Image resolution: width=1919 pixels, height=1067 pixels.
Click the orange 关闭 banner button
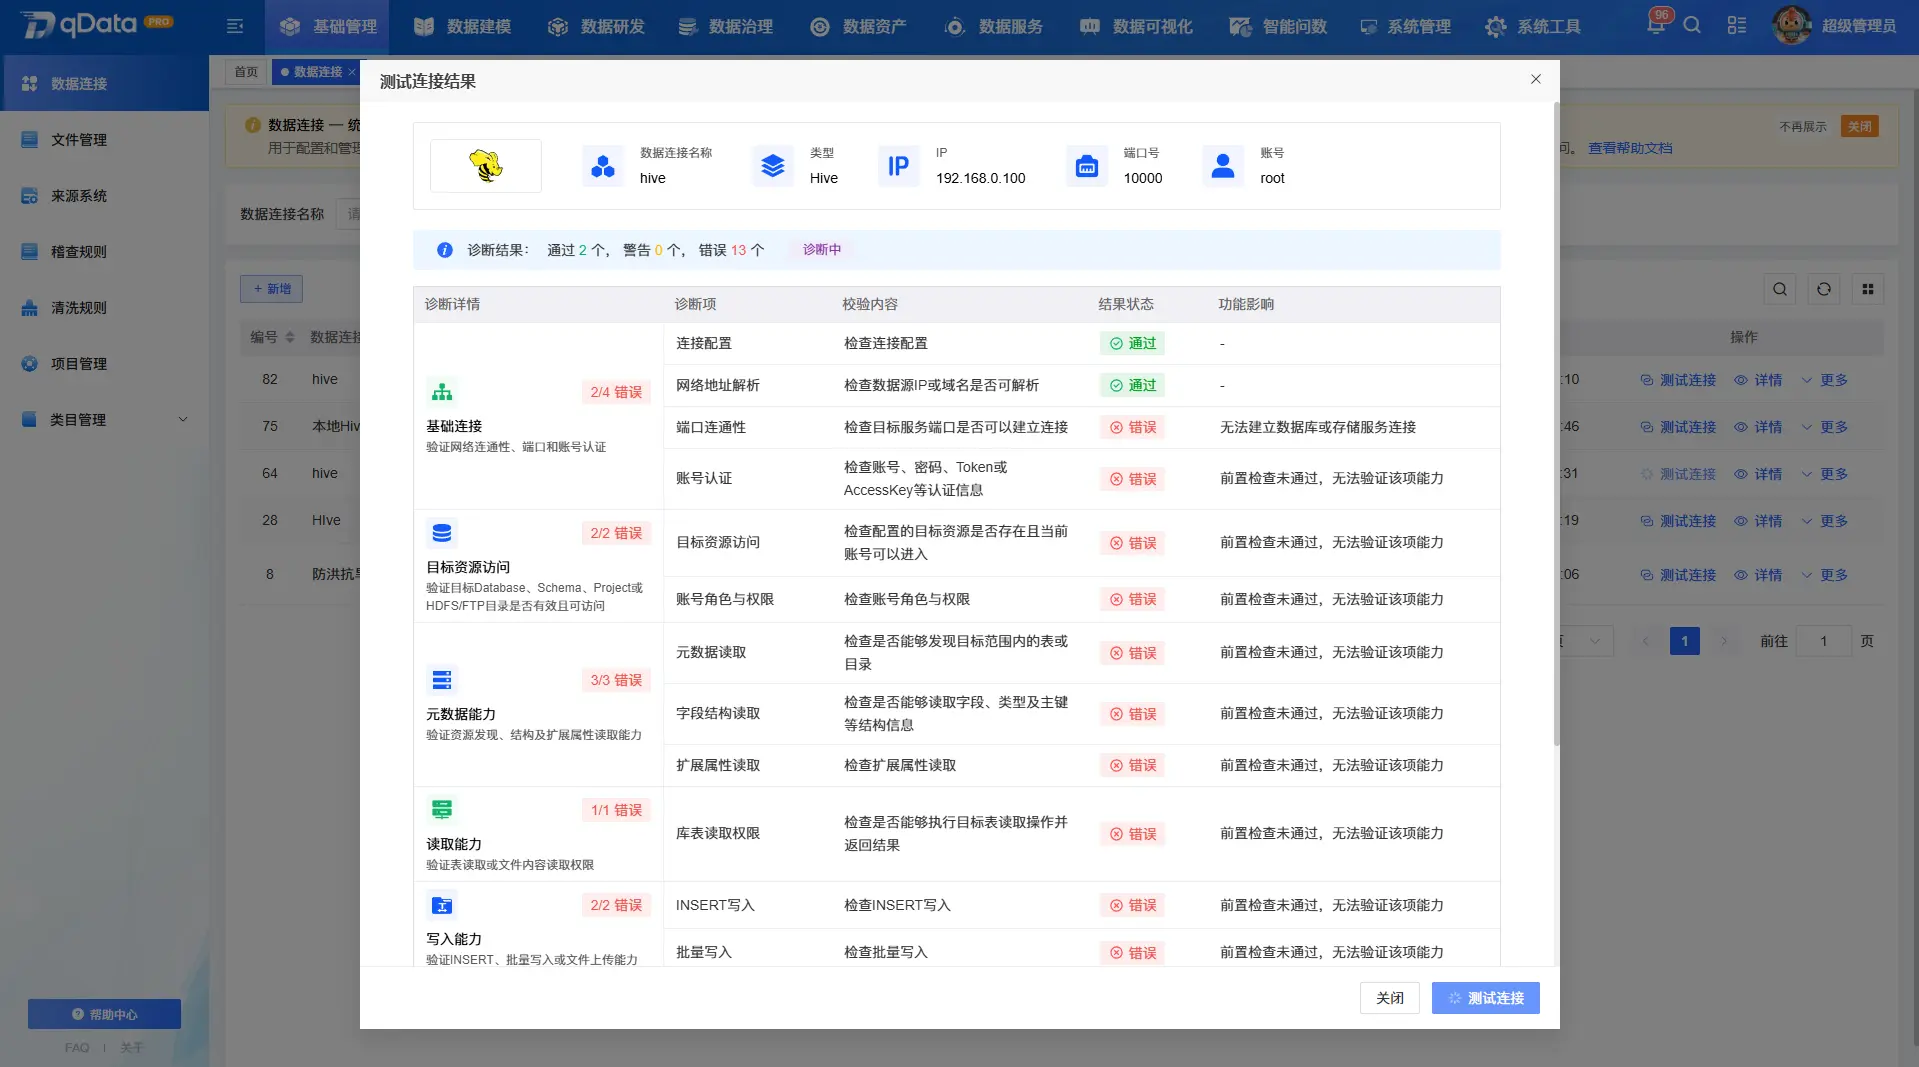pyautogui.click(x=1860, y=126)
